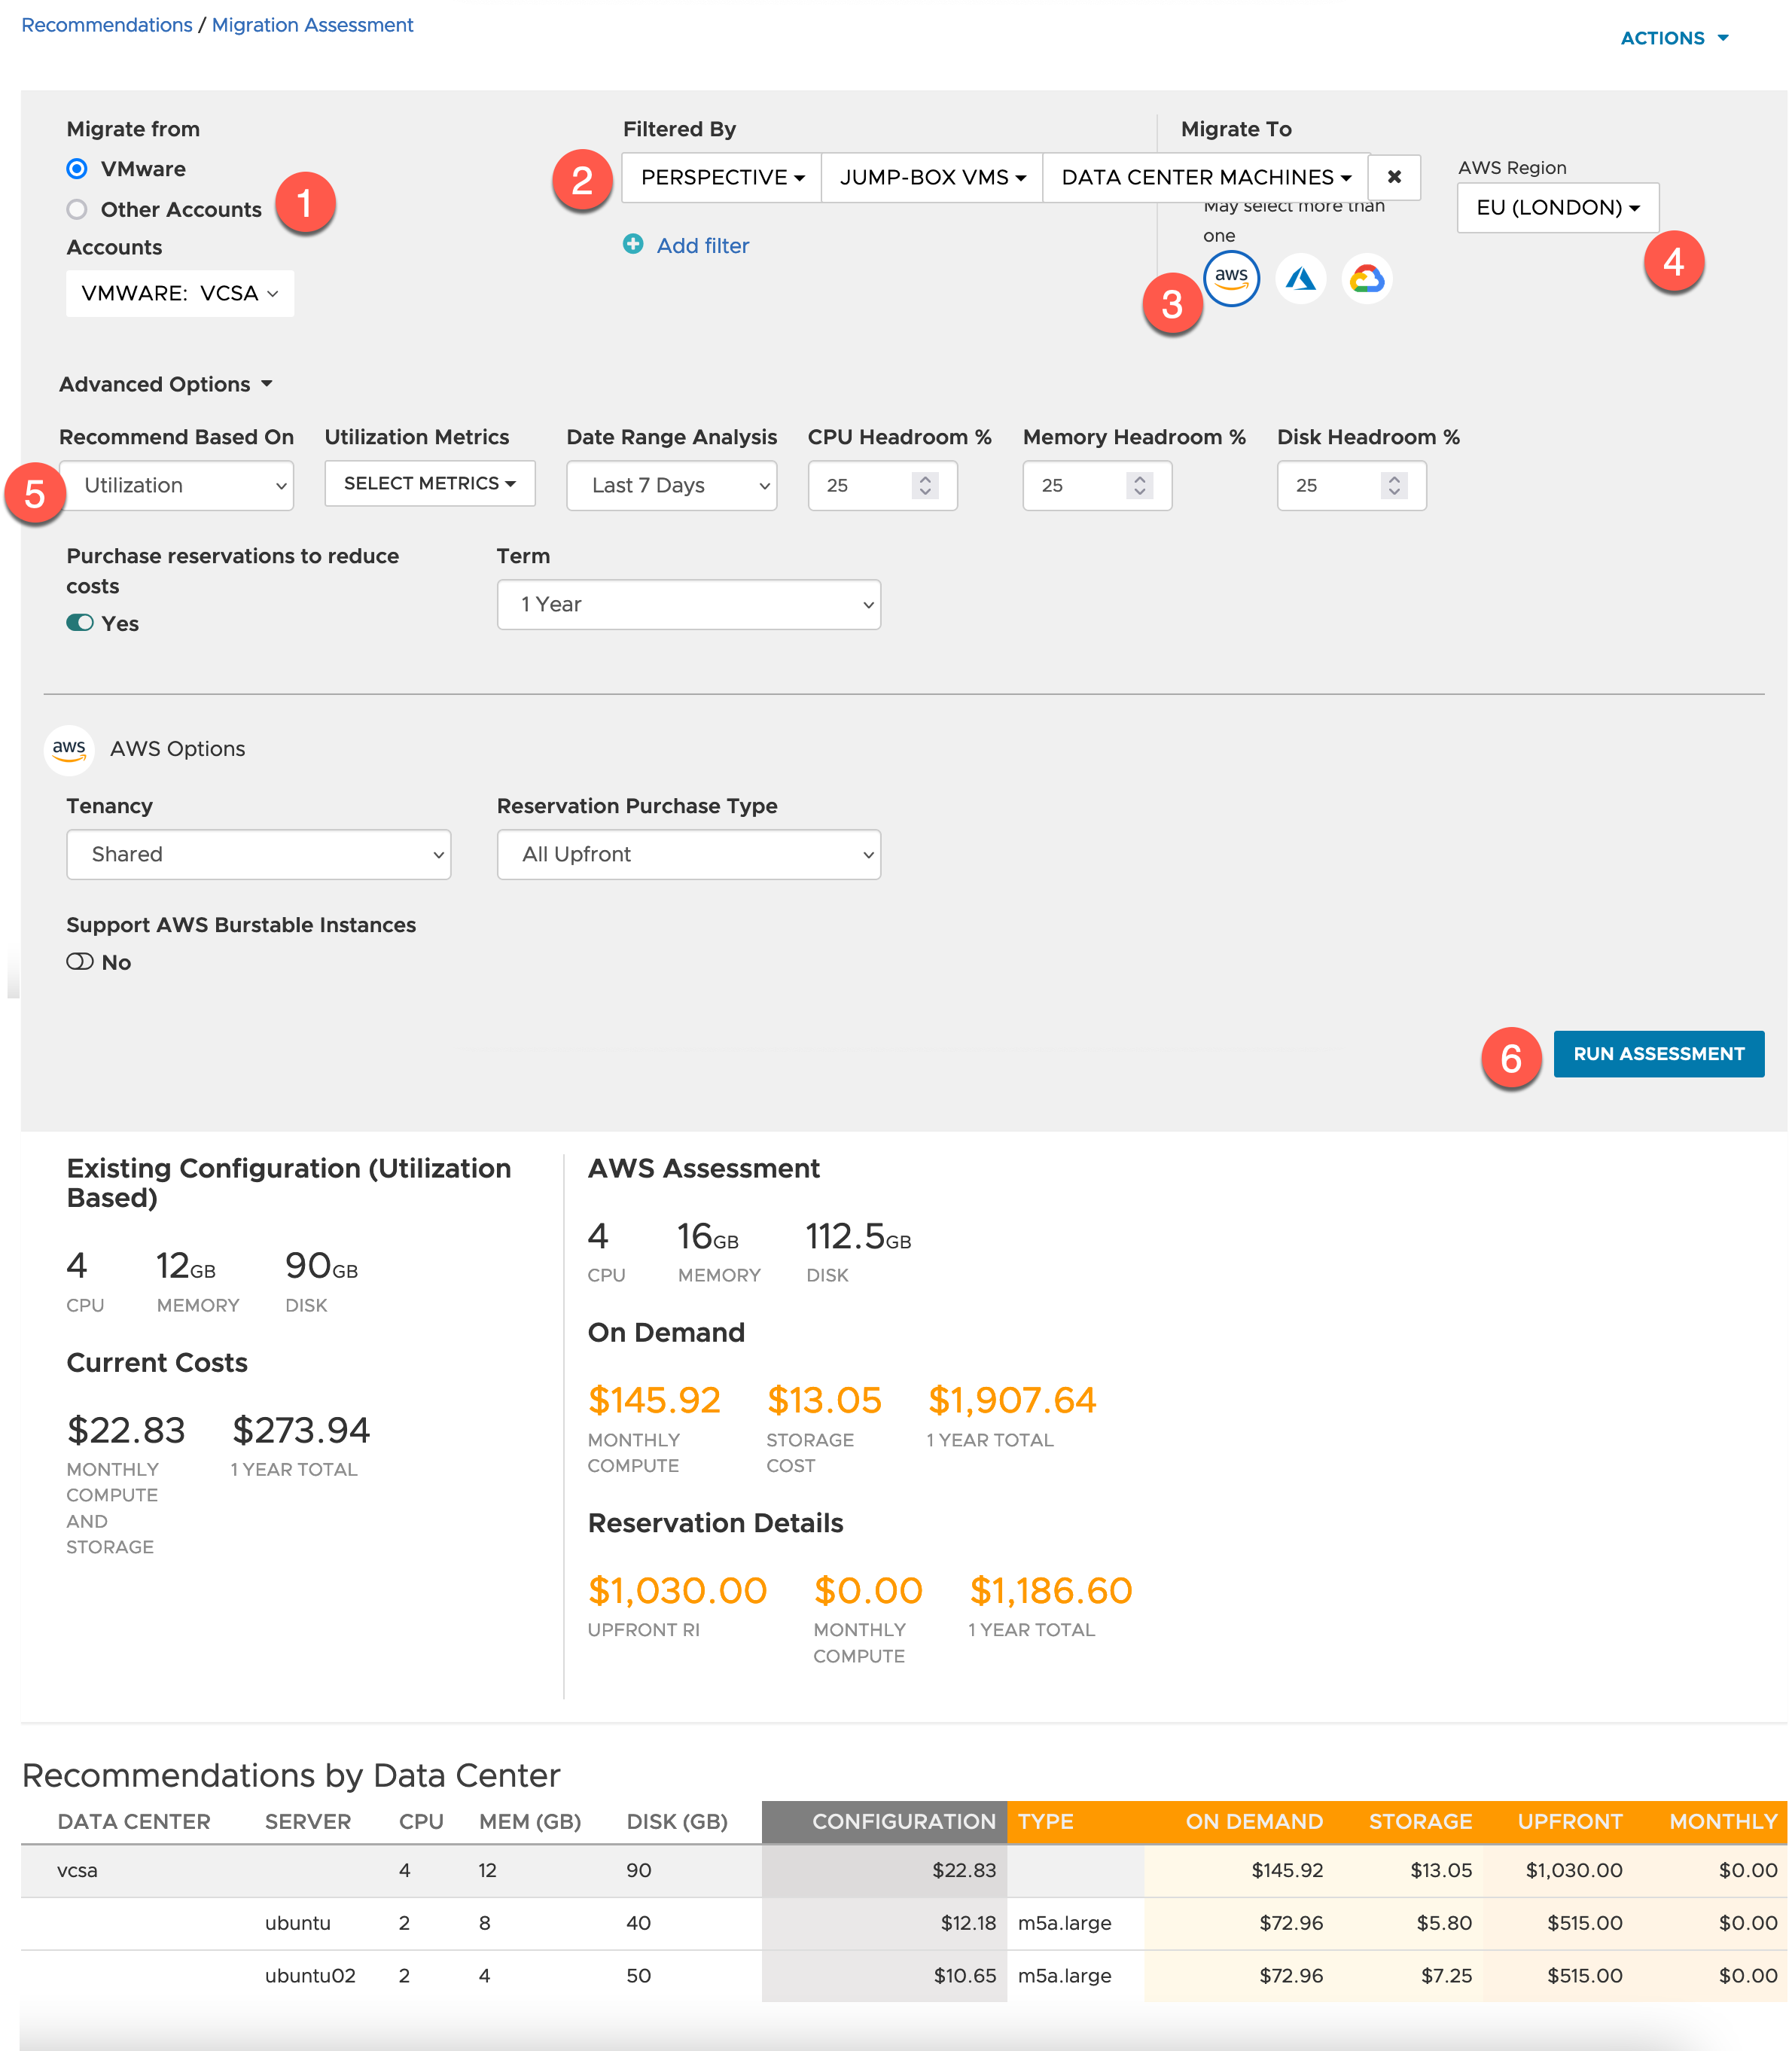Select AWS as migration target

click(x=1231, y=278)
